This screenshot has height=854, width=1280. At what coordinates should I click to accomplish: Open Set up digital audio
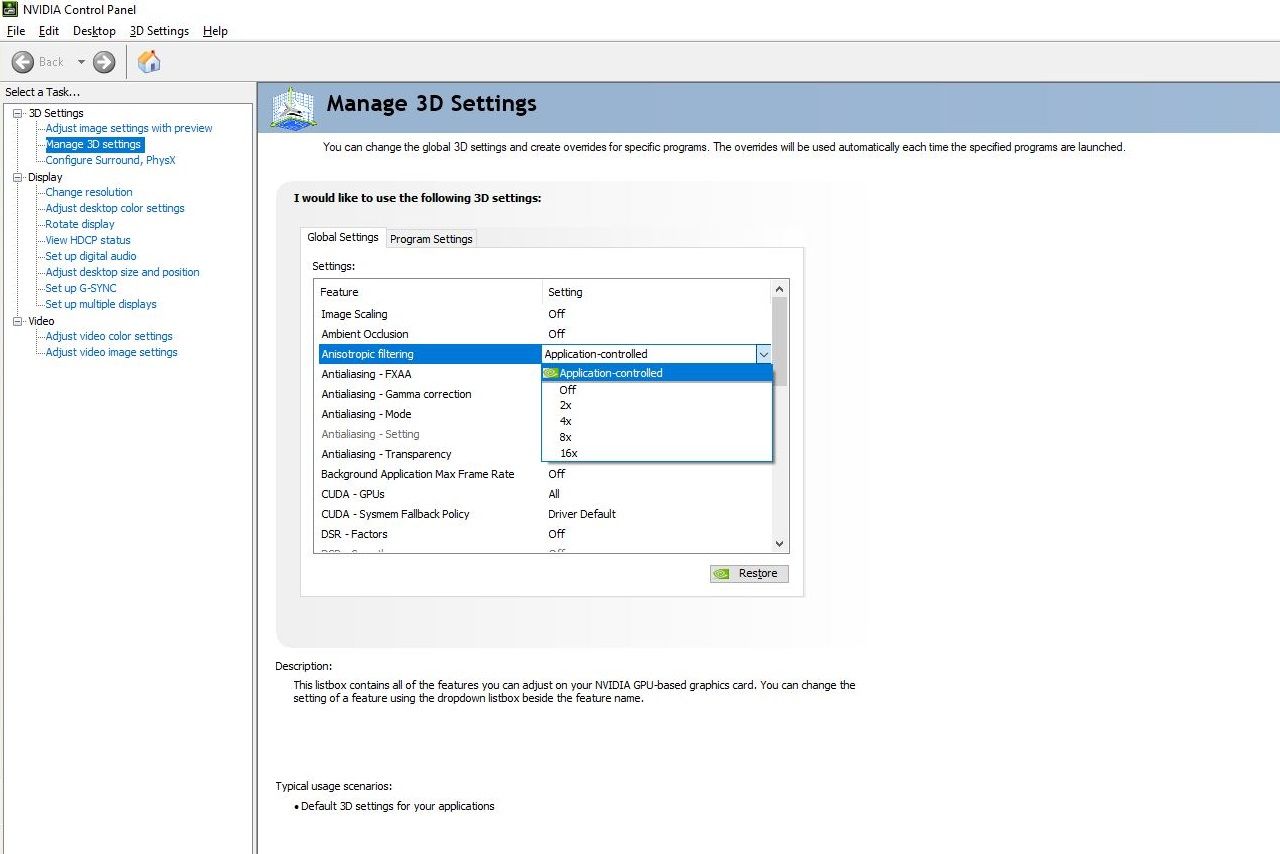[91, 256]
